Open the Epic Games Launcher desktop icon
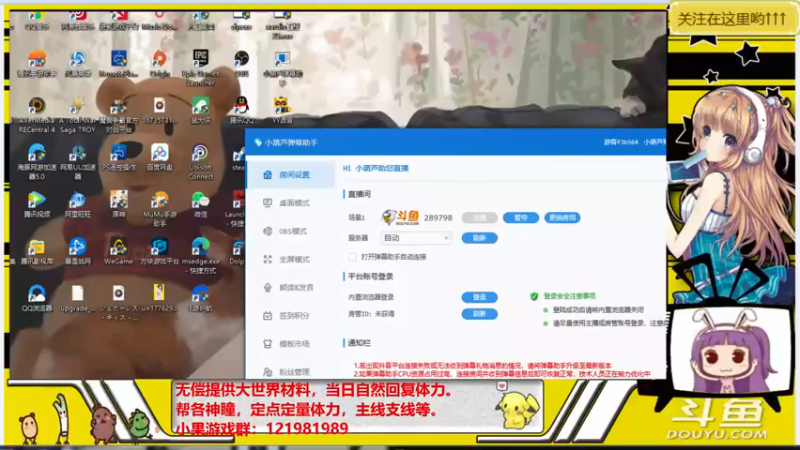800x450 pixels. coord(200,67)
